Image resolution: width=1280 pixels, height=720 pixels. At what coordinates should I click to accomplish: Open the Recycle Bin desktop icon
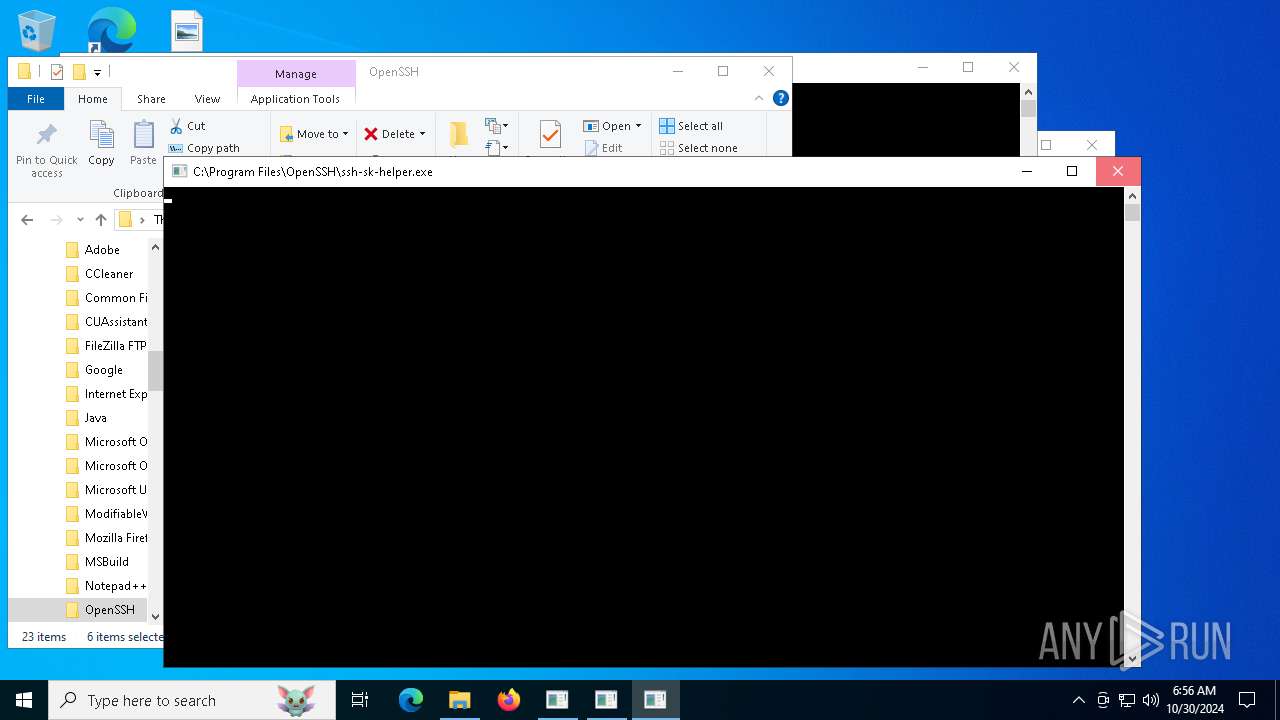click(x=37, y=31)
